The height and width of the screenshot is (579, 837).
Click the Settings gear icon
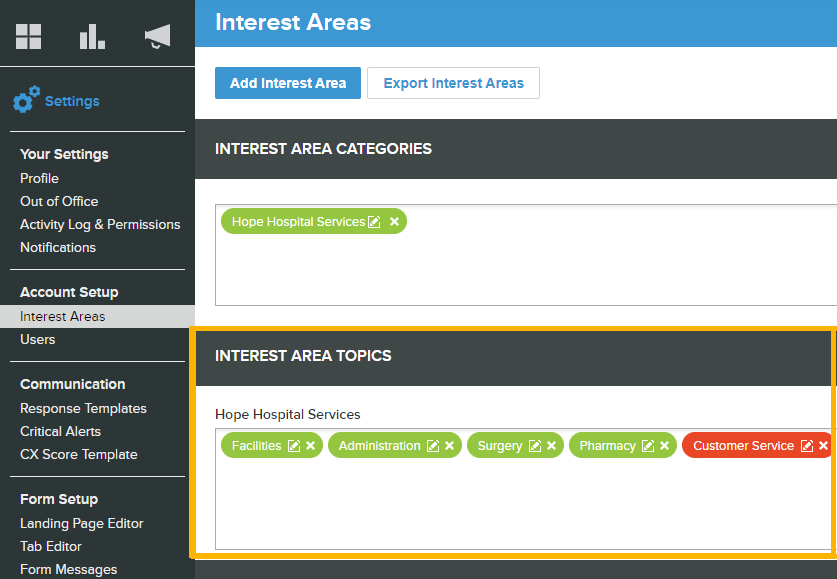tap(26, 99)
